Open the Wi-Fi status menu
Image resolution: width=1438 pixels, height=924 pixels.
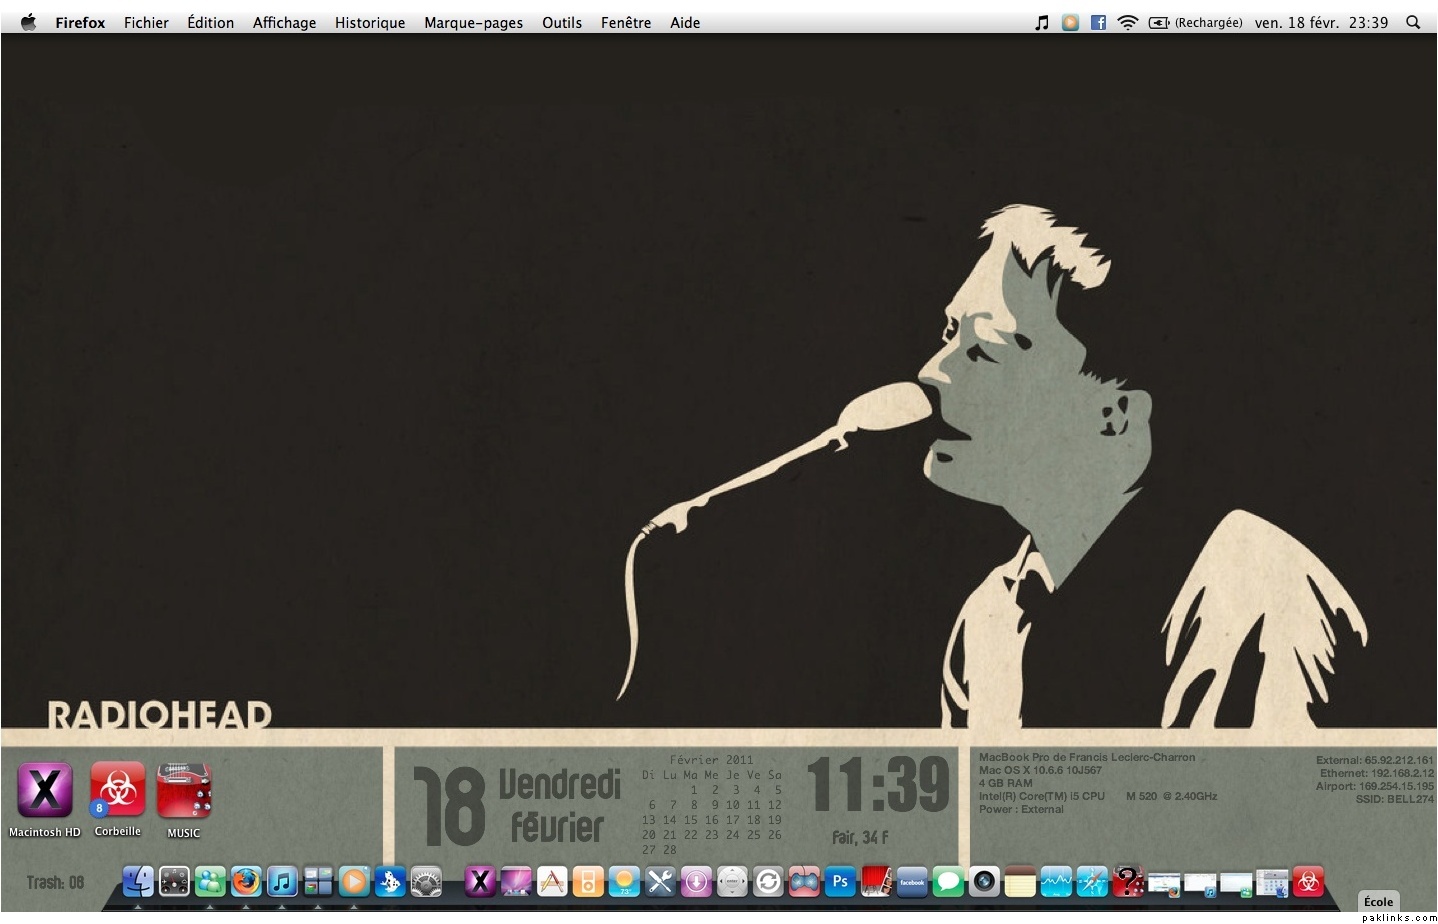pyautogui.click(x=1127, y=22)
